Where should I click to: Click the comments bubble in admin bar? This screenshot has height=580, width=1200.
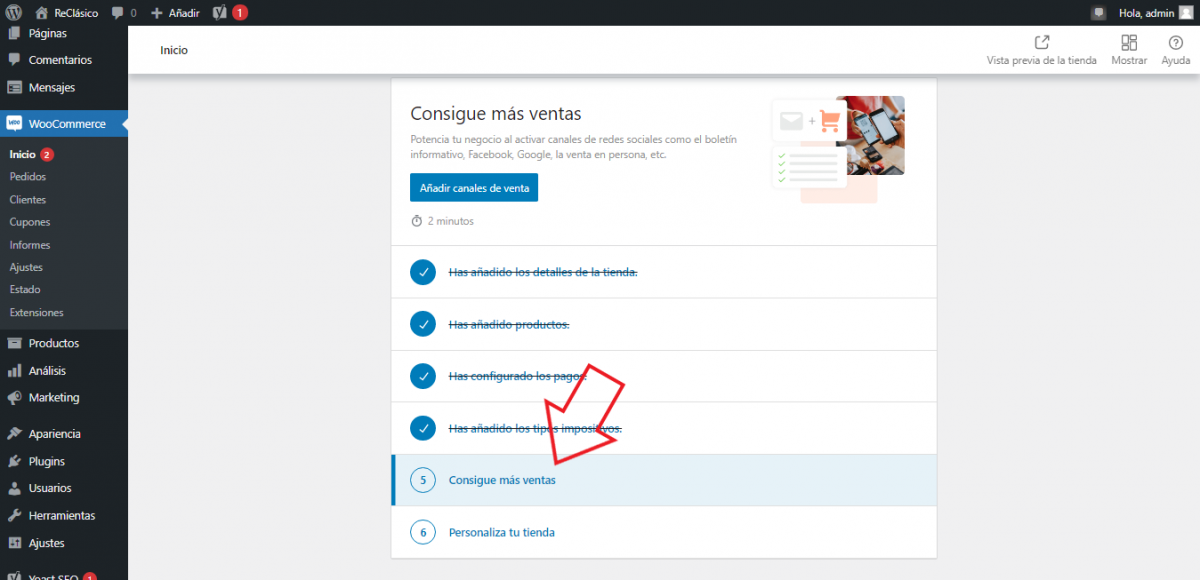point(119,13)
